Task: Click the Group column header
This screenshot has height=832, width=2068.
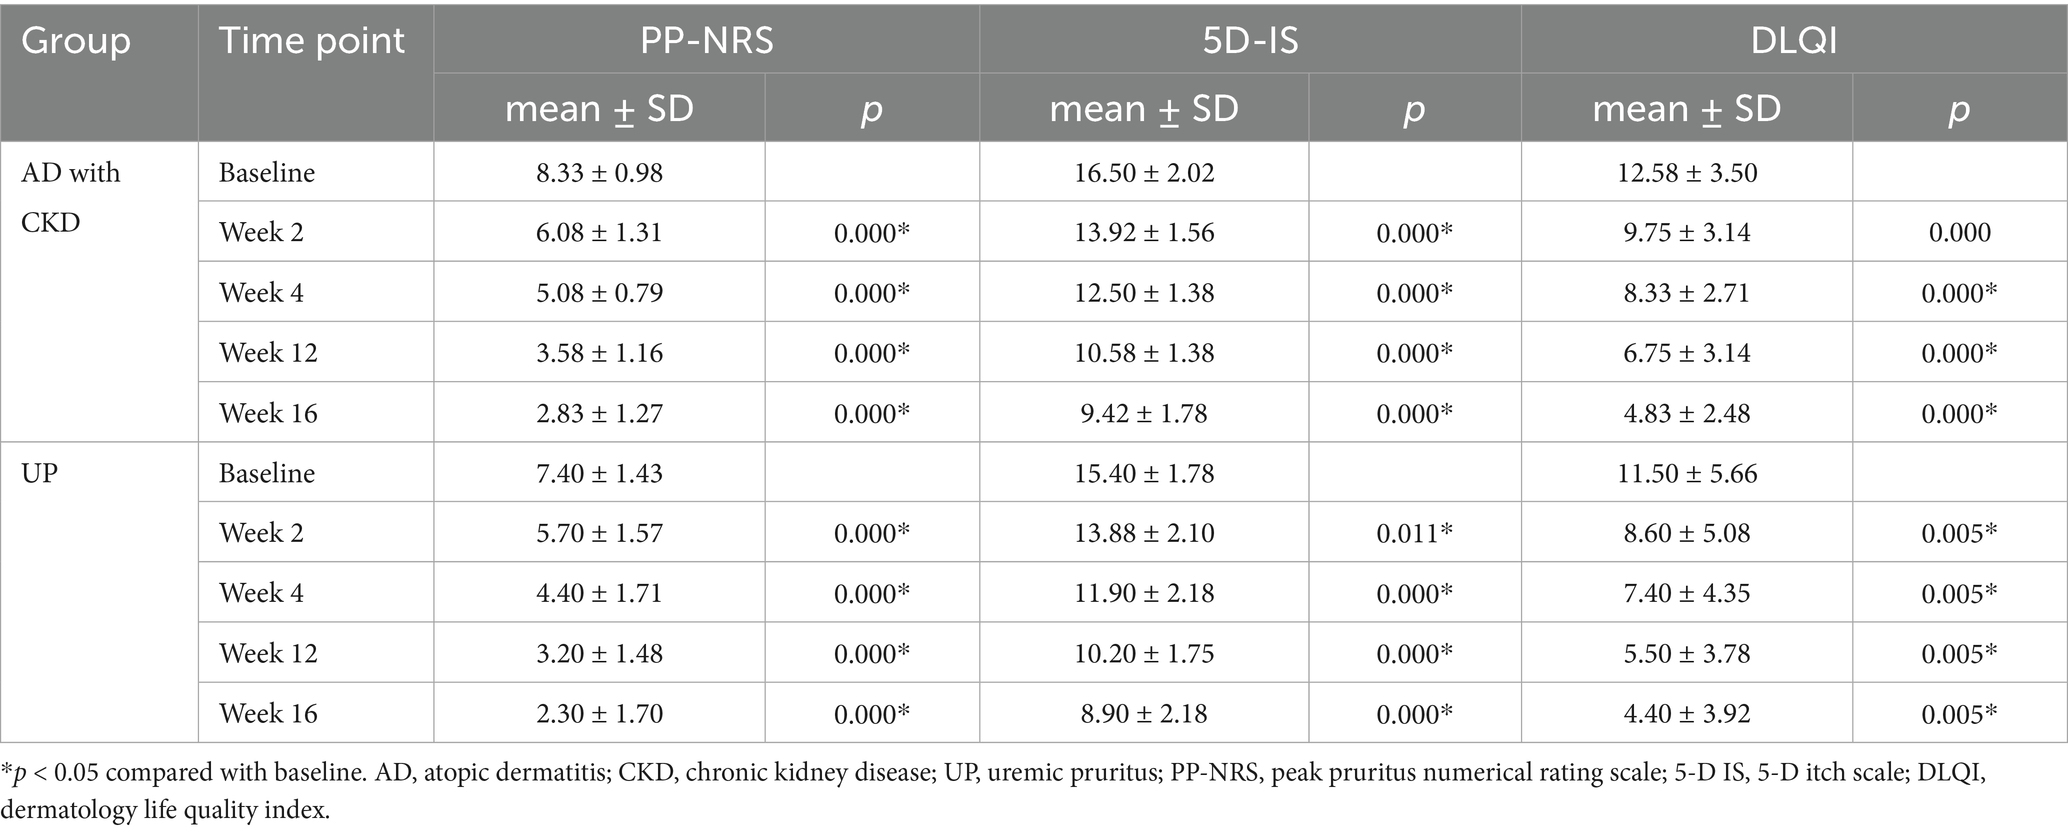Action: pyautogui.click(x=76, y=42)
